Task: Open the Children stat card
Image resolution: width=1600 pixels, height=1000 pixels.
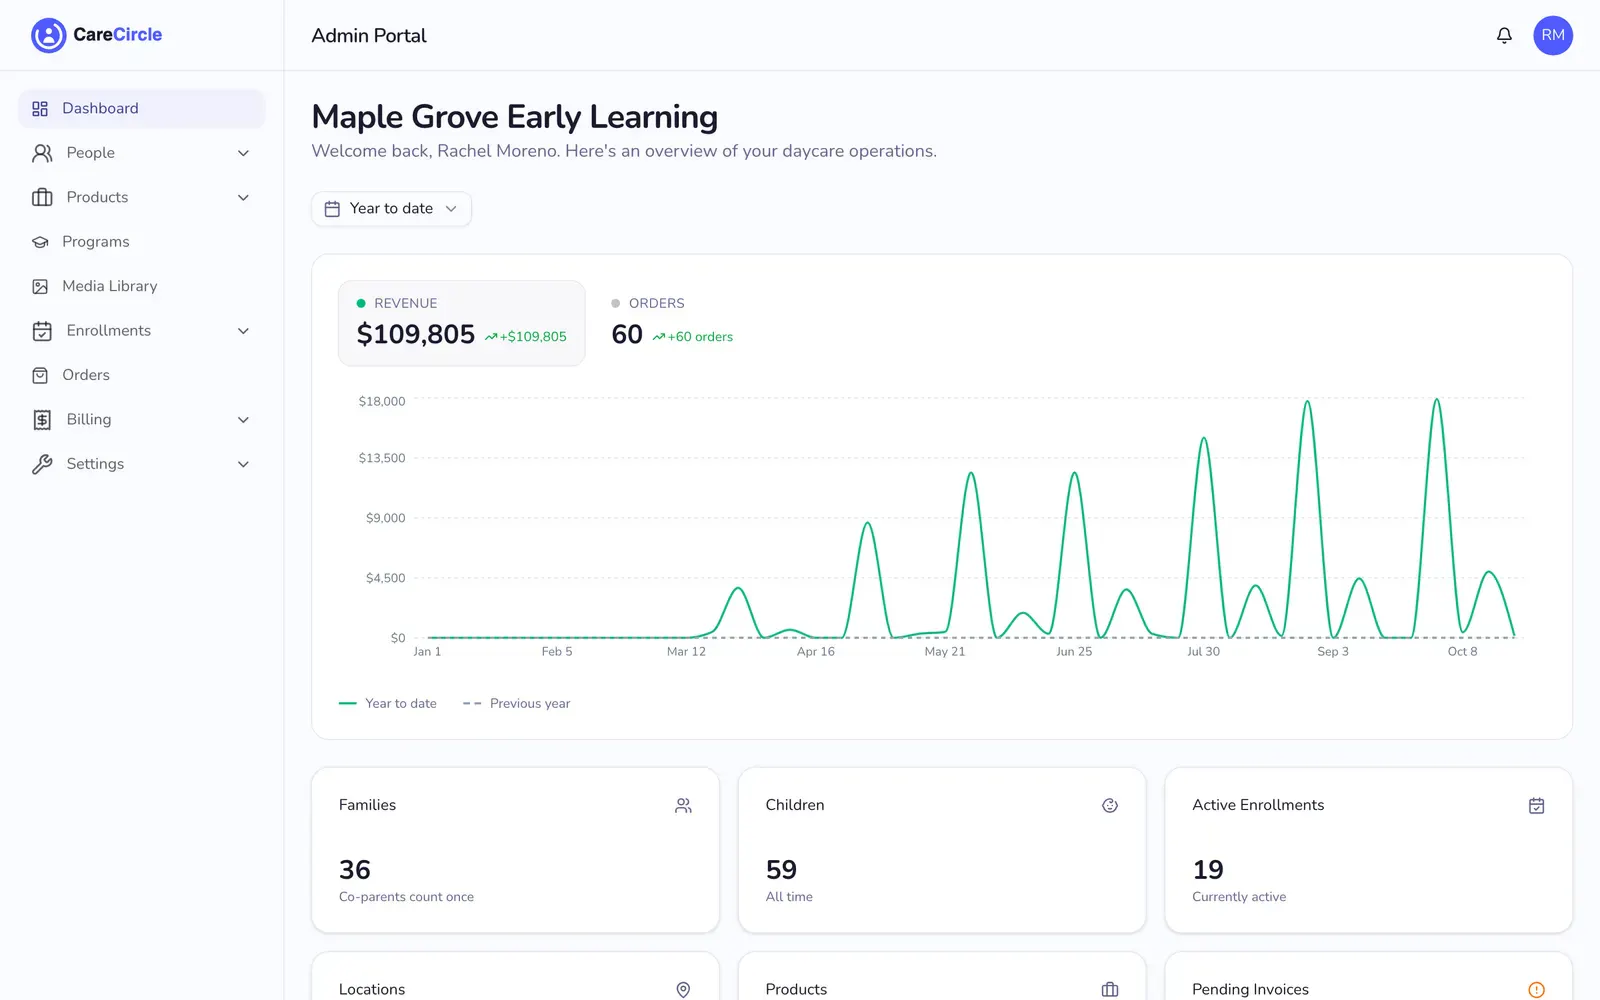Action: pyautogui.click(x=942, y=850)
